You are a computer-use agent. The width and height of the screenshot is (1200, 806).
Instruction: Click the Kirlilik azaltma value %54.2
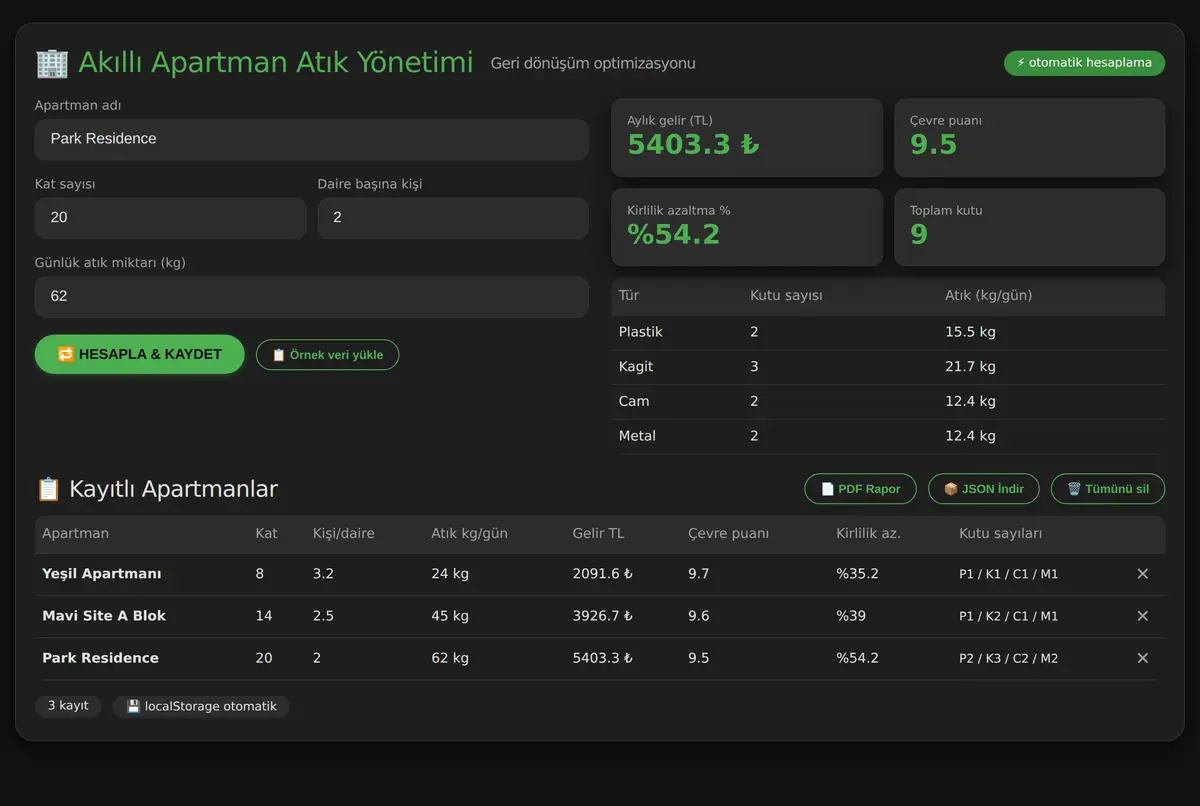674,234
